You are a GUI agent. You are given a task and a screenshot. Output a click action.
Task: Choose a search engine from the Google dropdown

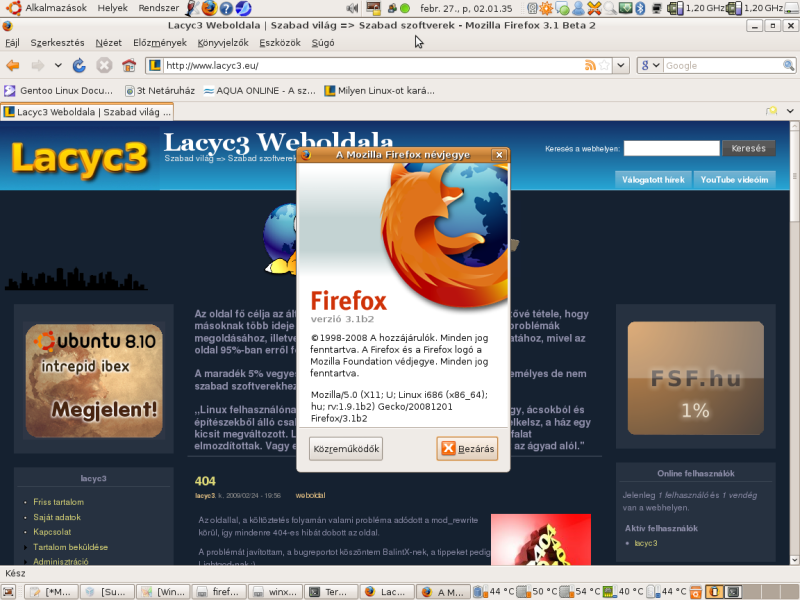(651, 65)
